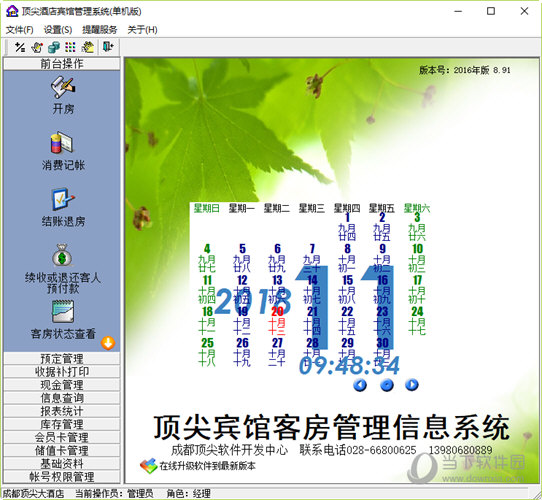Image resolution: width=542 pixels, height=500 pixels.
Task: Open the 文件(F) menu
Action: (x=19, y=30)
